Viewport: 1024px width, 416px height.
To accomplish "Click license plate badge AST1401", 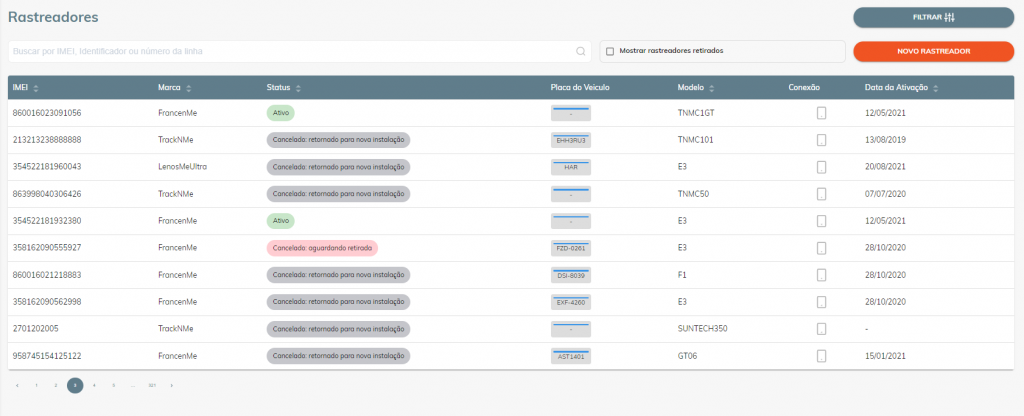I will [571, 357].
